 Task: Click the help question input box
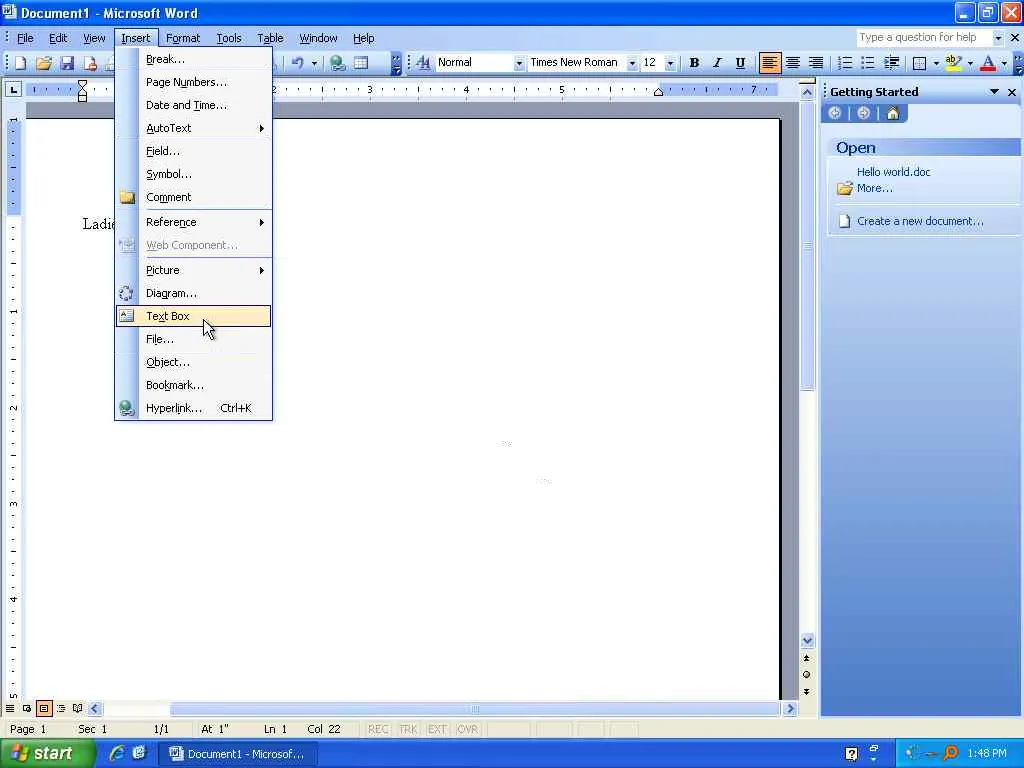click(x=923, y=37)
